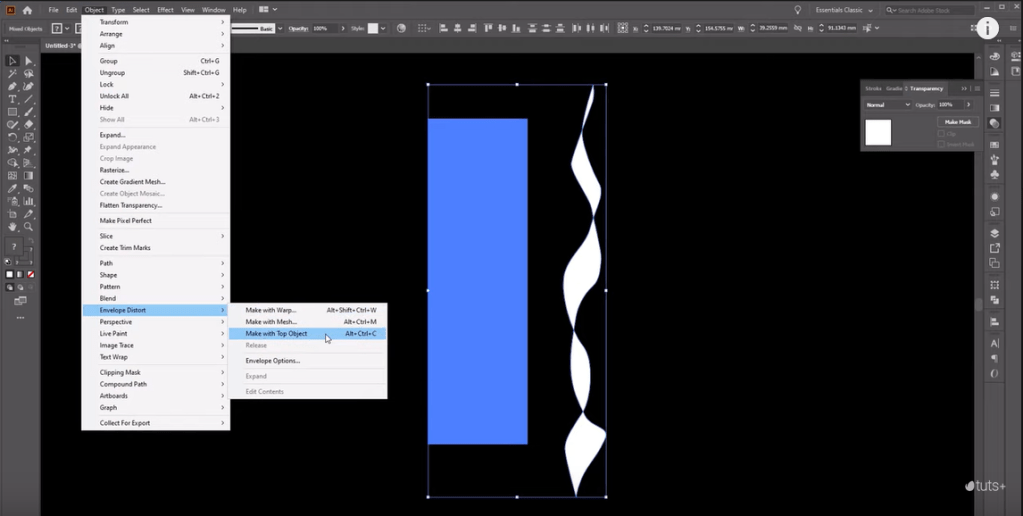Expand the Transparency opacity slider arrow
The height and width of the screenshot is (516, 1023).
coord(968,105)
